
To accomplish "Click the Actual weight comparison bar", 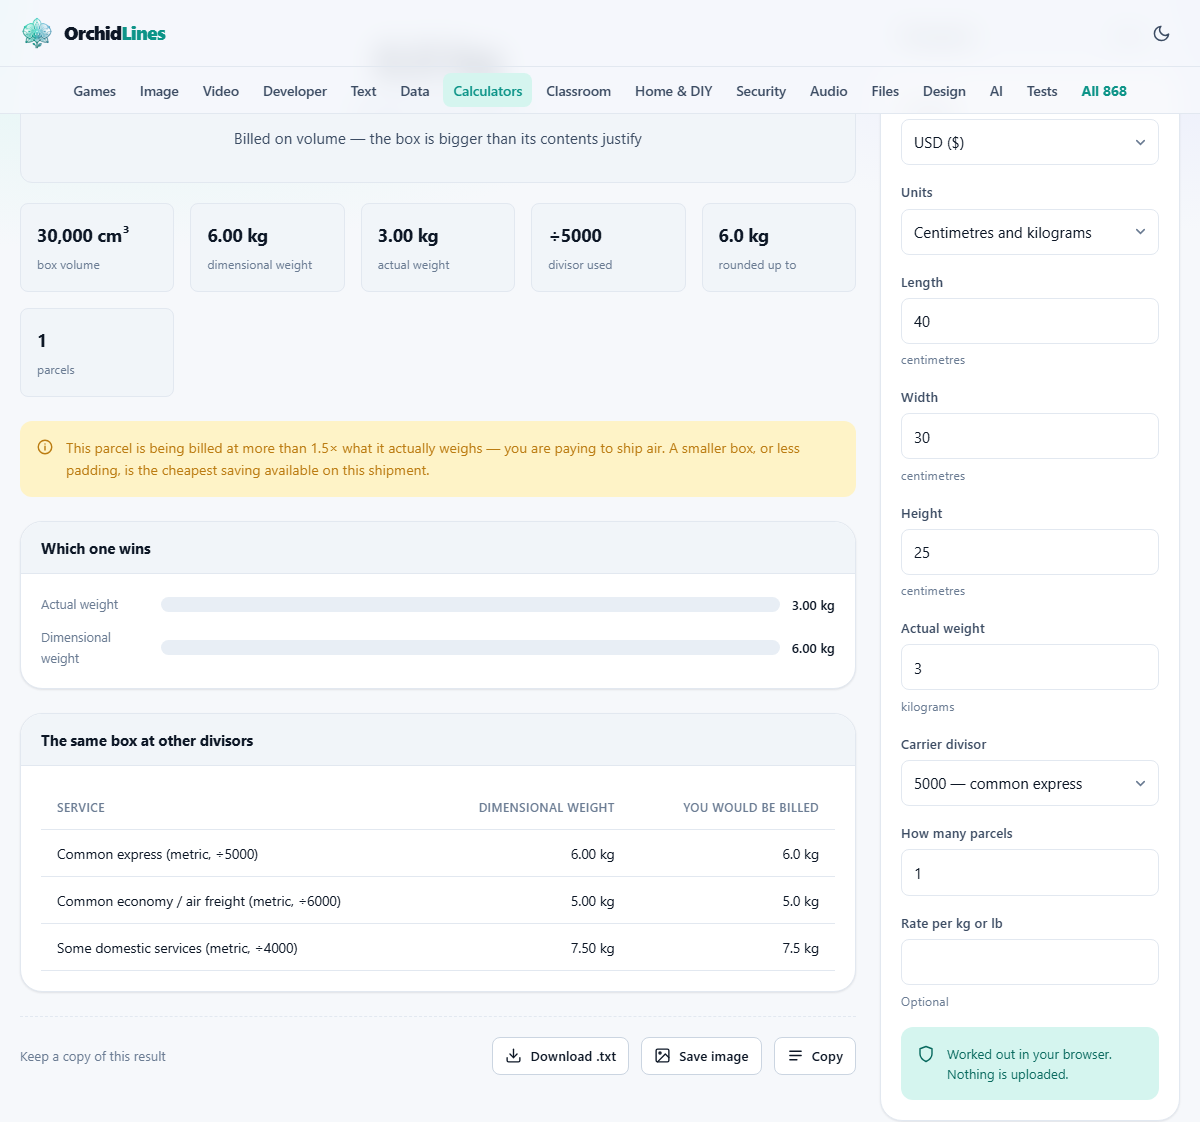I will coord(470,605).
